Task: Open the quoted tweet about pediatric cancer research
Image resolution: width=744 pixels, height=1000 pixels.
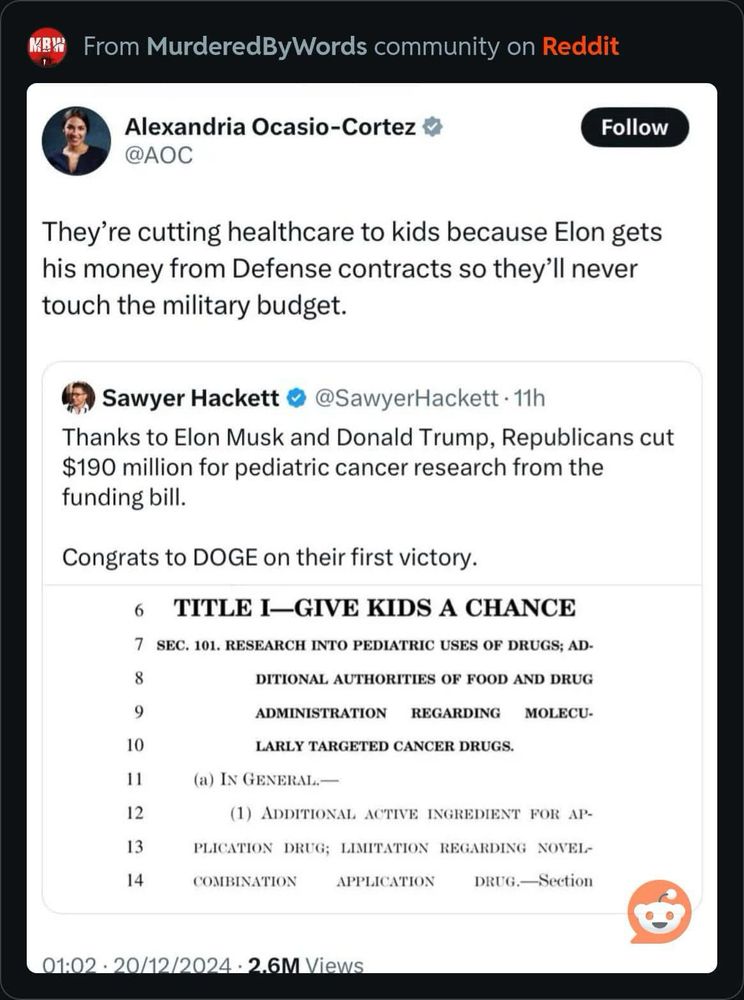Action: pyautogui.click(x=367, y=467)
